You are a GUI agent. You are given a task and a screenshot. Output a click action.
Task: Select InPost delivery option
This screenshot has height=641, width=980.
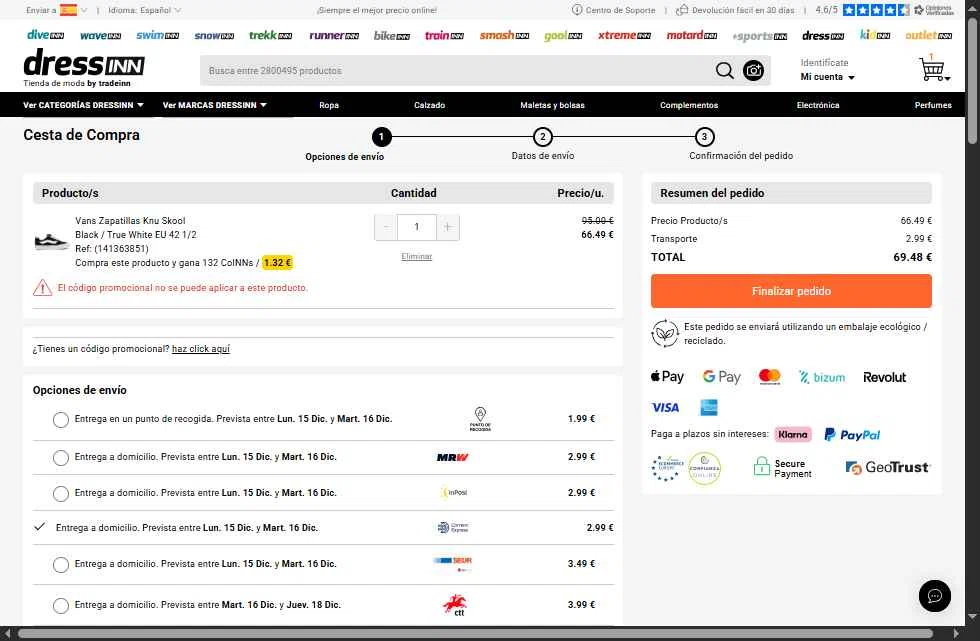(61, 494)
